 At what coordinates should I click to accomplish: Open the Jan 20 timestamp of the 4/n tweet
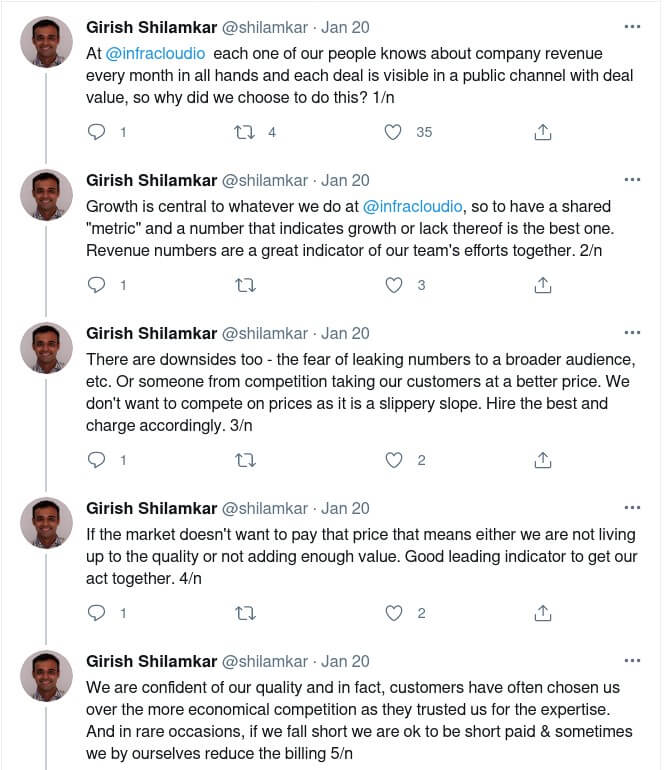pos(345,508)
